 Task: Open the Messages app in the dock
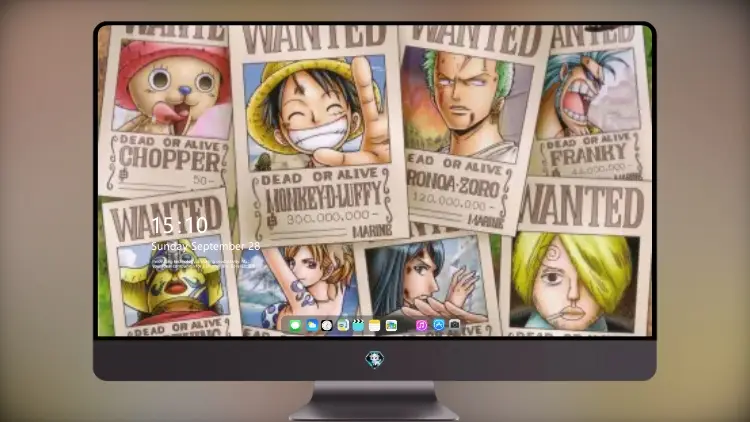click(x=296, y=325)
